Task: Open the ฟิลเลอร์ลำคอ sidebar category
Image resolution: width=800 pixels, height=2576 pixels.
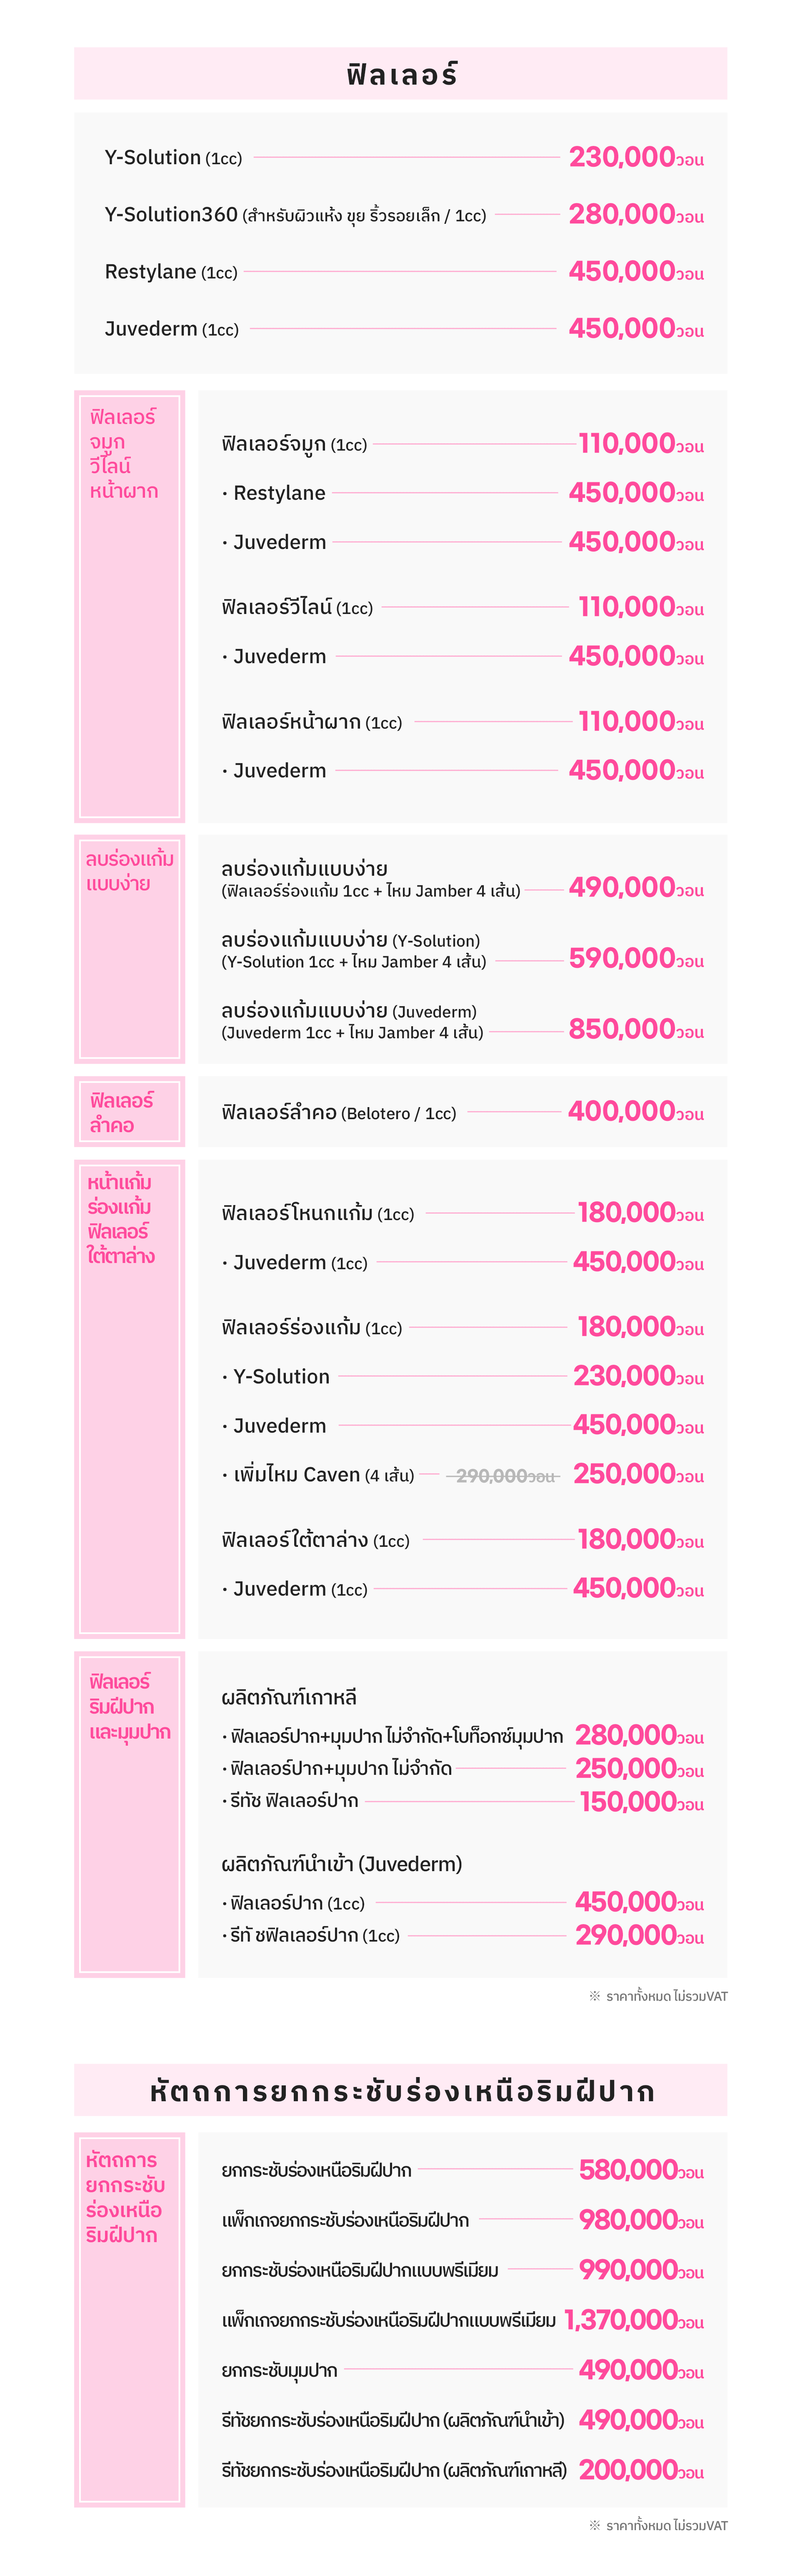Action: tap(129, 1112)
